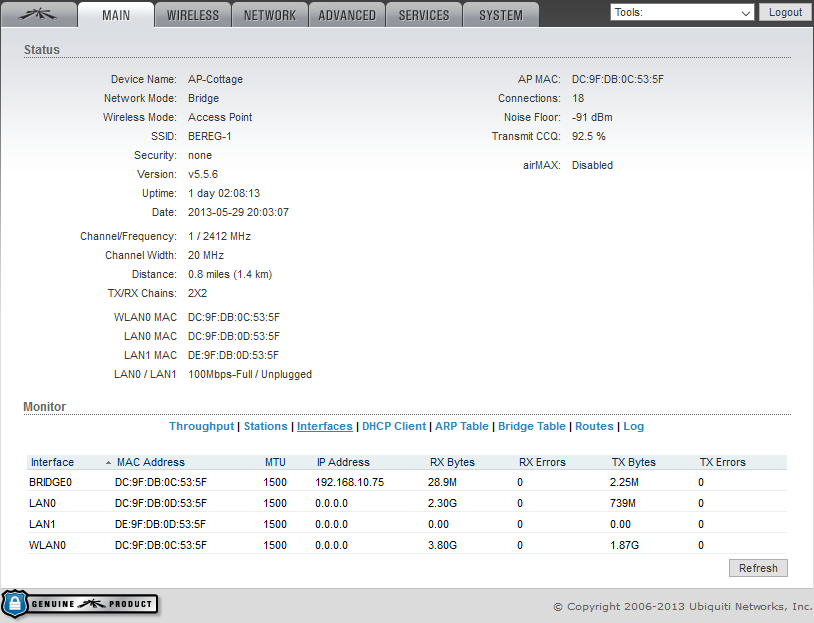Click the Genuine Product badge

(80, 604)
